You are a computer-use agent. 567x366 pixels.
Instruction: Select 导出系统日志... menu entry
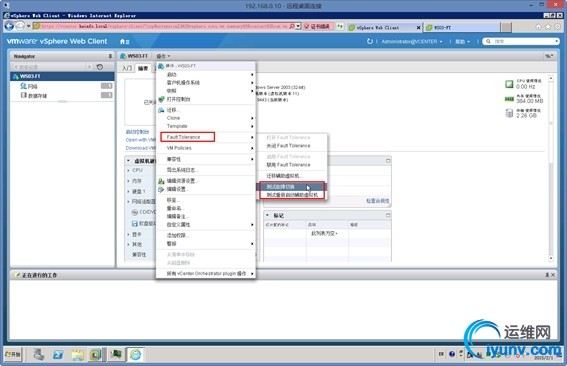pos(206,170)
